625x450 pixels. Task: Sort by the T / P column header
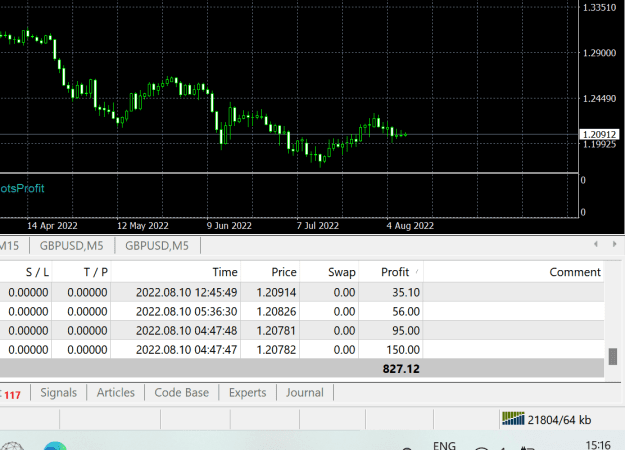click(x=96, y=272)
